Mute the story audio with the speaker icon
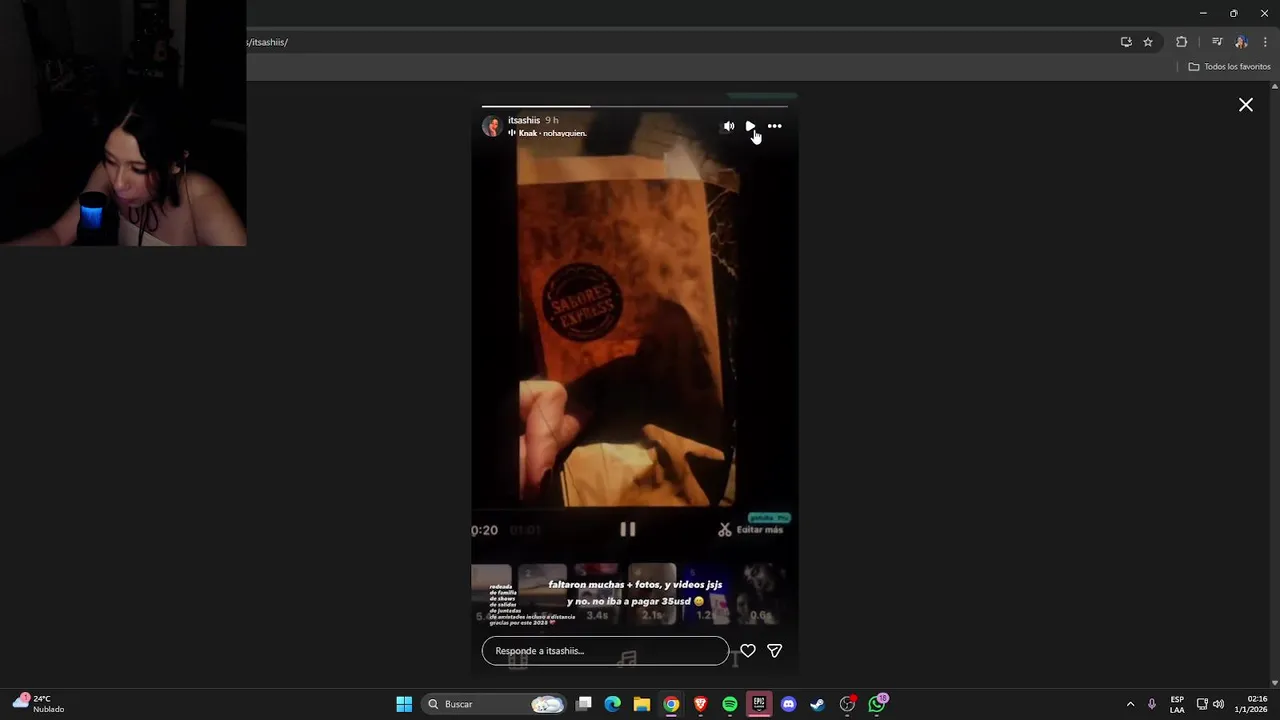The width and height of the screenshot is (1280, 720). coord(728,126)
